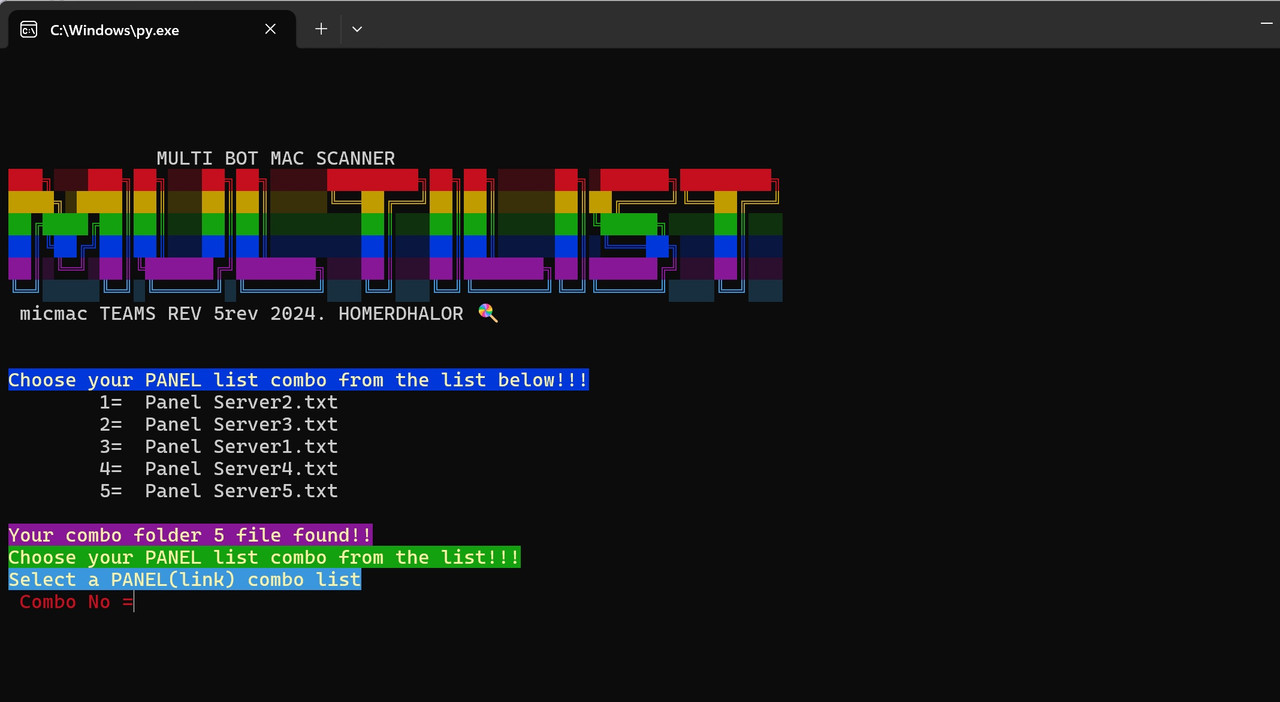The image size is (1280, 702).
Task: Click the '3= Panel Server1.txt' entry
Action: pyautogui.click(x=219, y=446)
